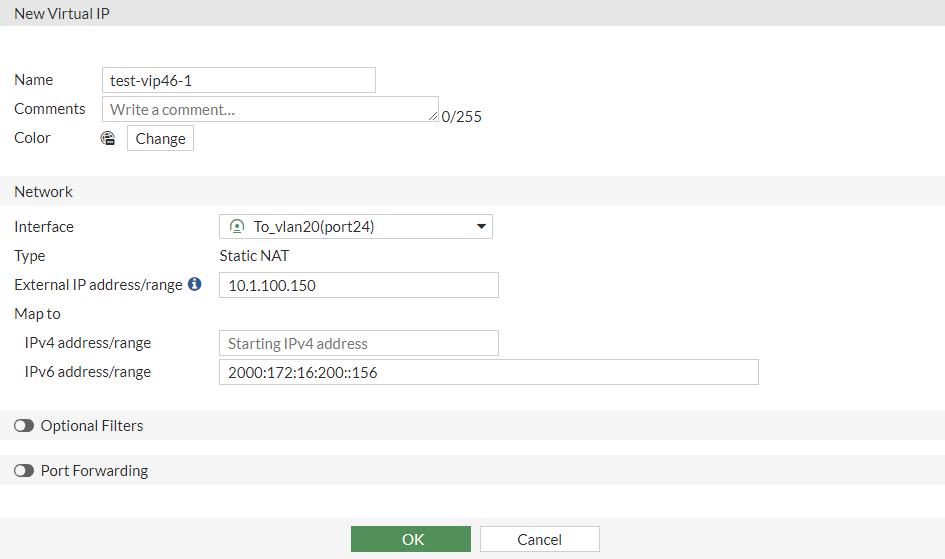Click the Port Forwarding label text
This screenshot has width=945, height=559.
[94, 470]
